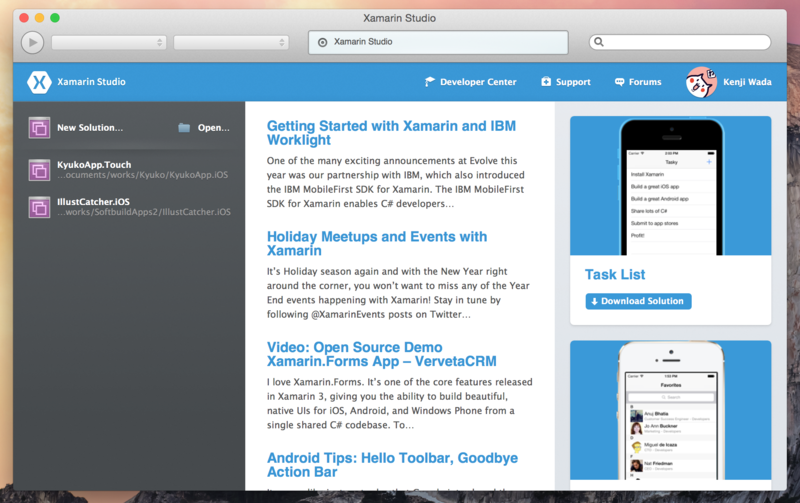Click the Xamarin X hexagon logo
Image resolution: width=800 pixels, height=503 pixels.
[39, 82]
